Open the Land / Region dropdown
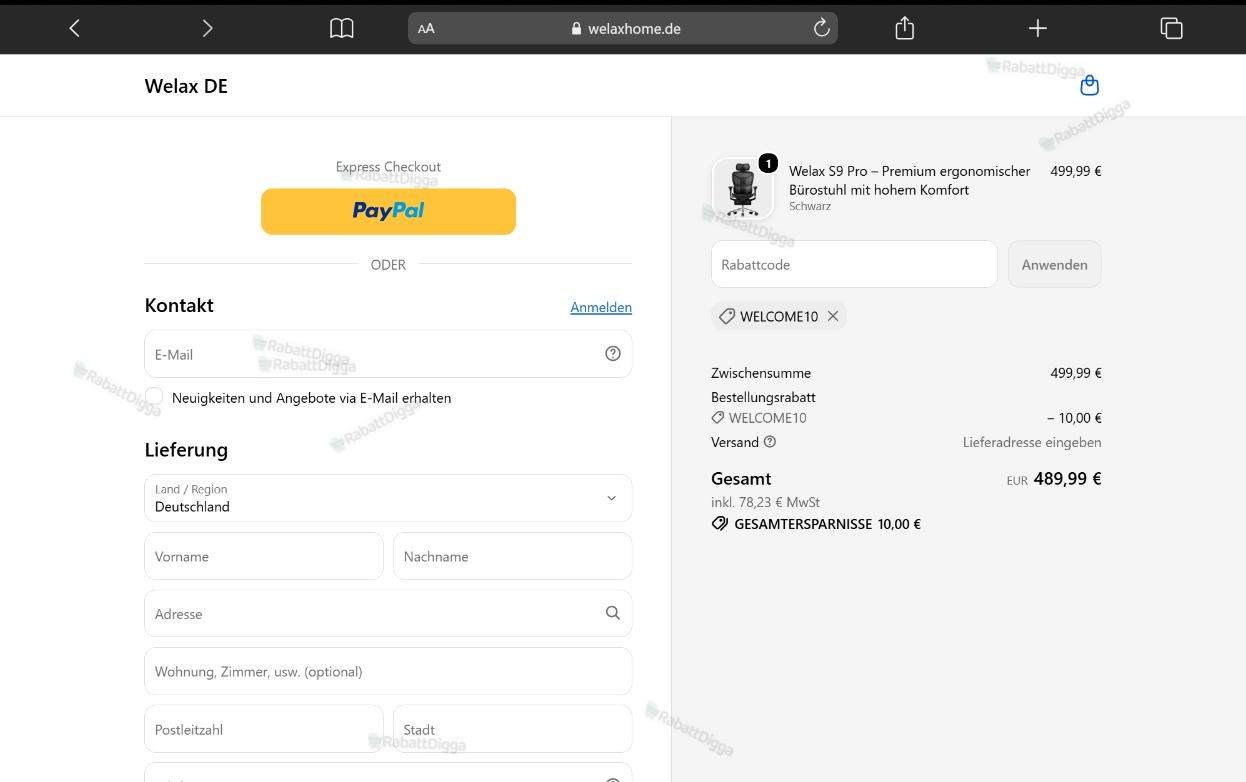 coord(388,498)
